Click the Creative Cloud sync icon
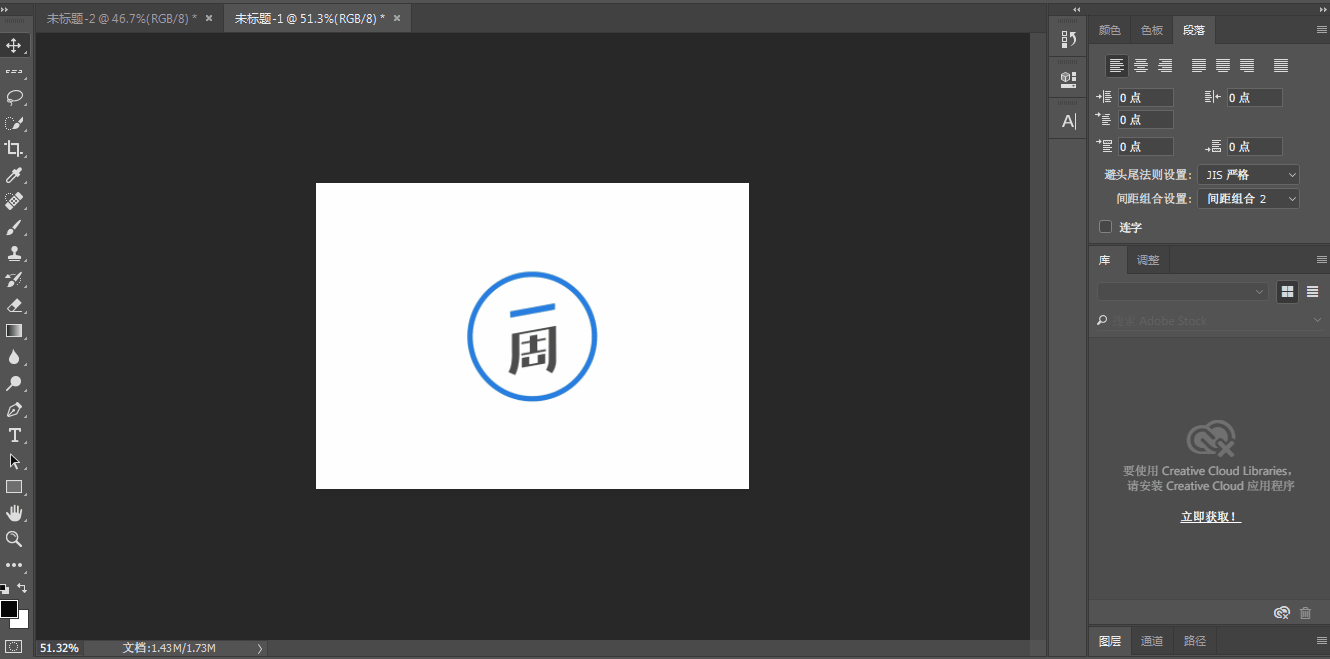This screenshot has width=1330, height=659. click(x=1282, y=613)
